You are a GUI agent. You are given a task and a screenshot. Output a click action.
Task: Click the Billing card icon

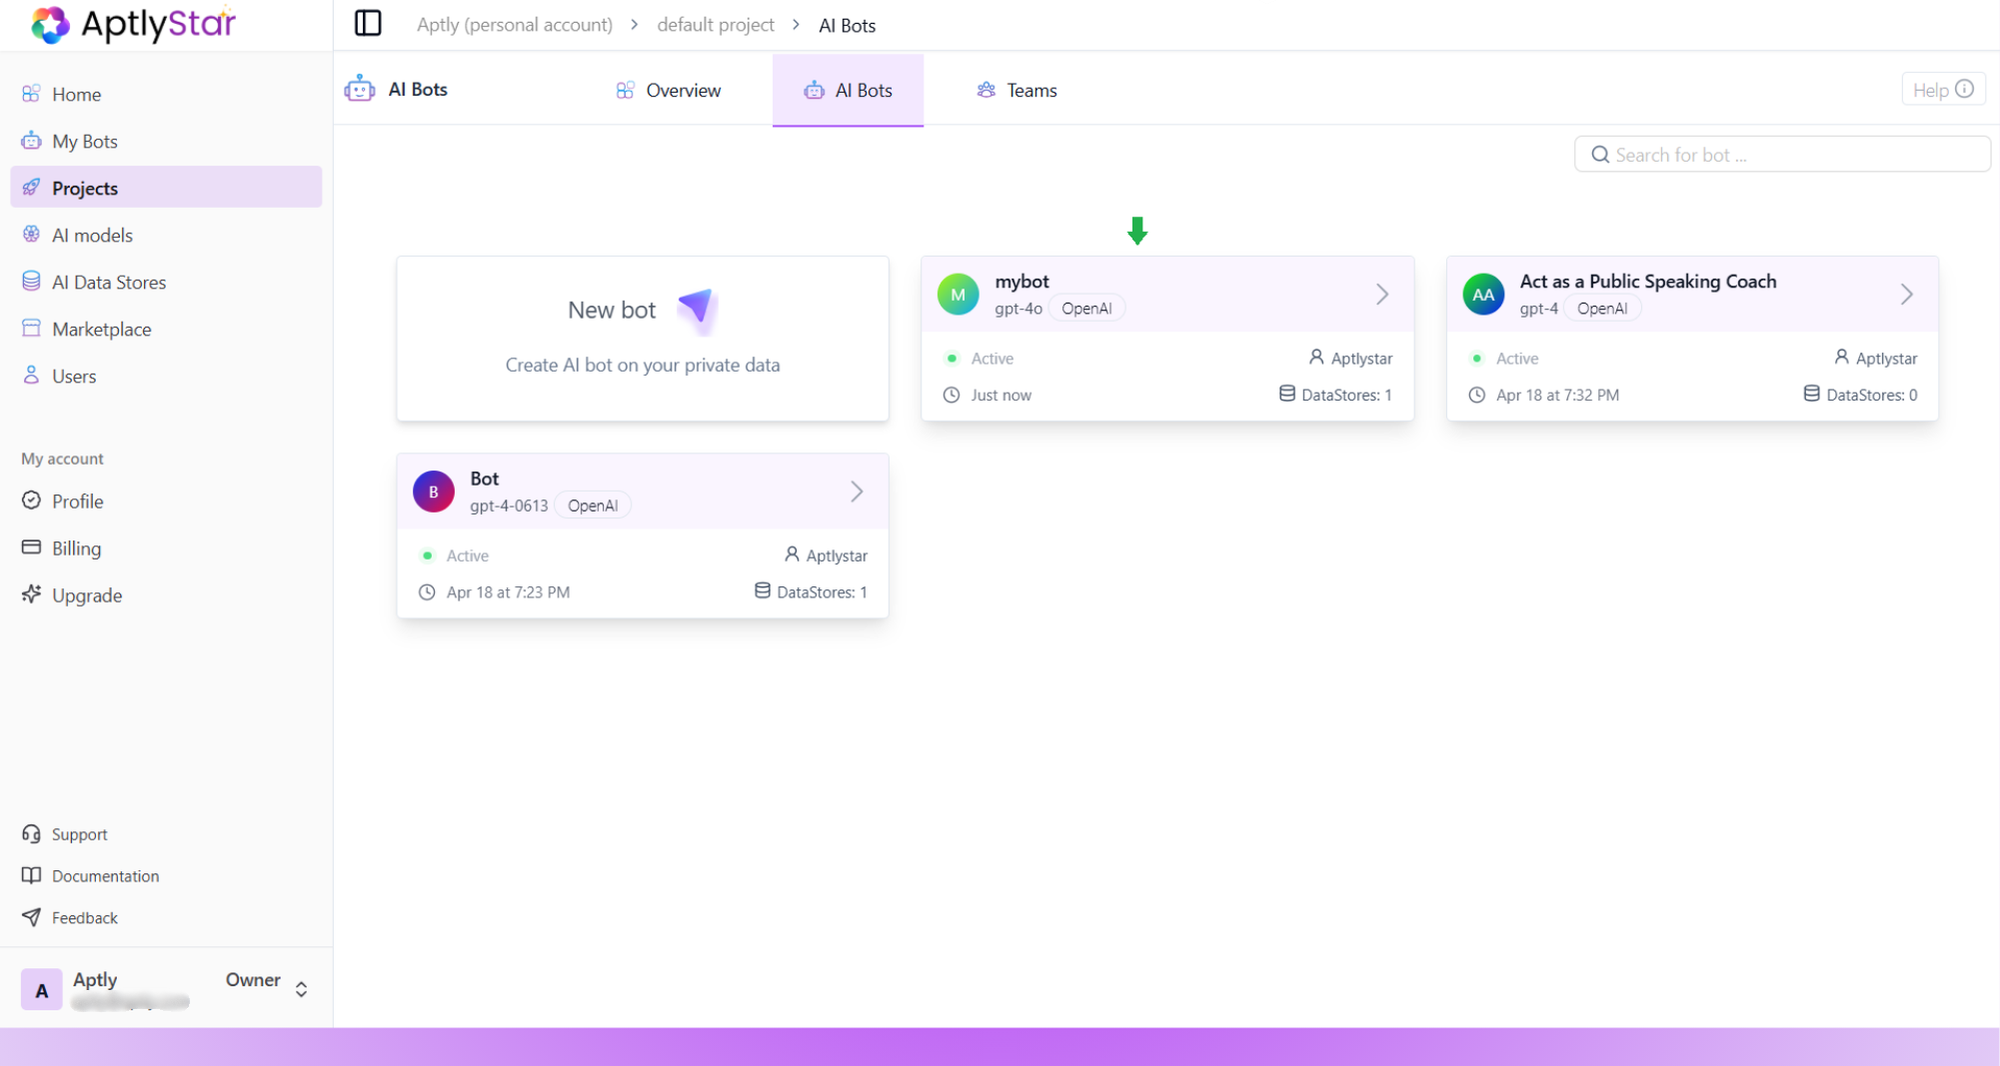[31, 547]
